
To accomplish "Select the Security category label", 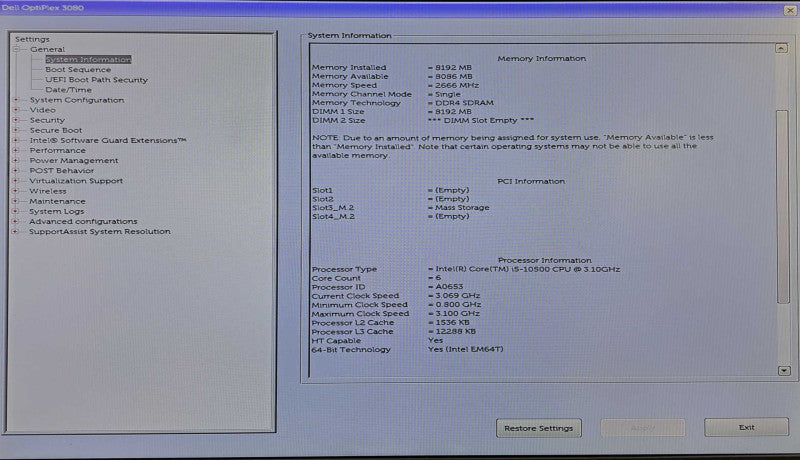I will click(47, 120).
